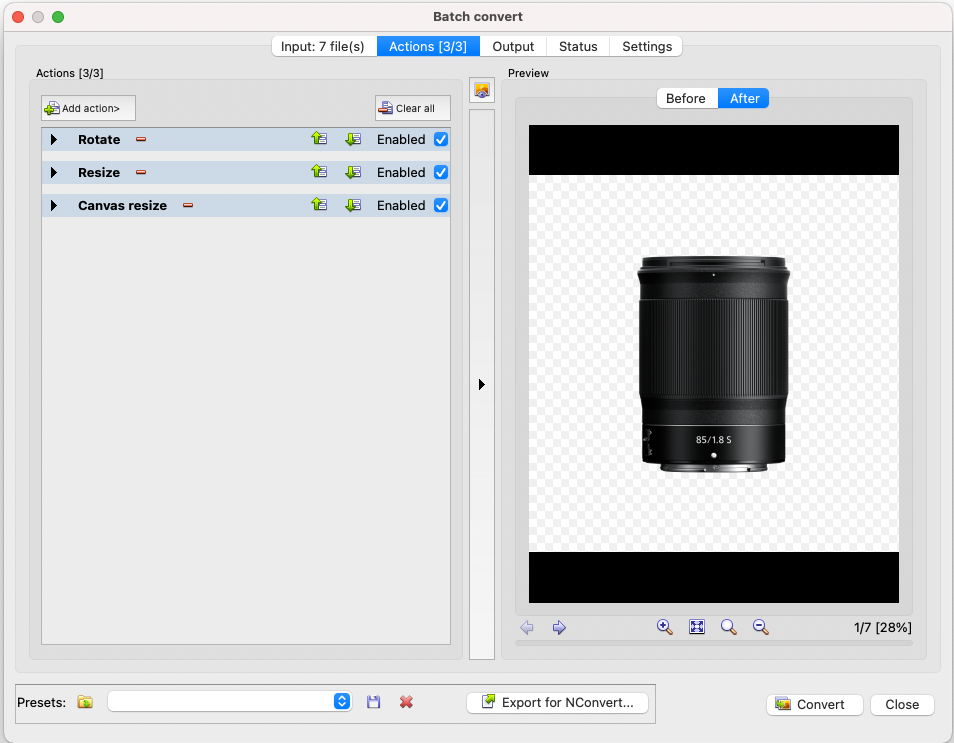
Task: Click Export for NConvert button
Action: (558, 703)
